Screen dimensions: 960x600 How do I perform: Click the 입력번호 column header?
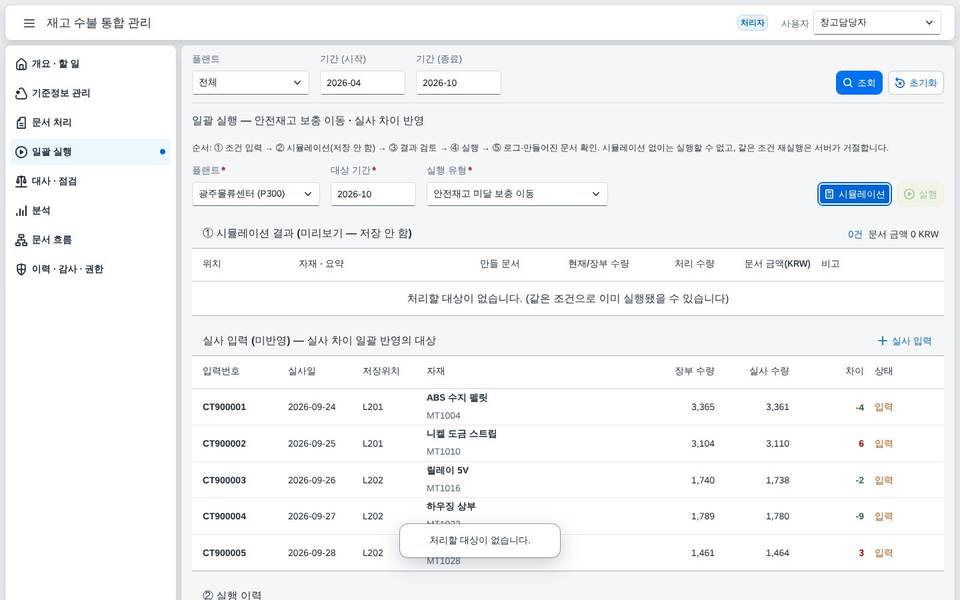221,371
